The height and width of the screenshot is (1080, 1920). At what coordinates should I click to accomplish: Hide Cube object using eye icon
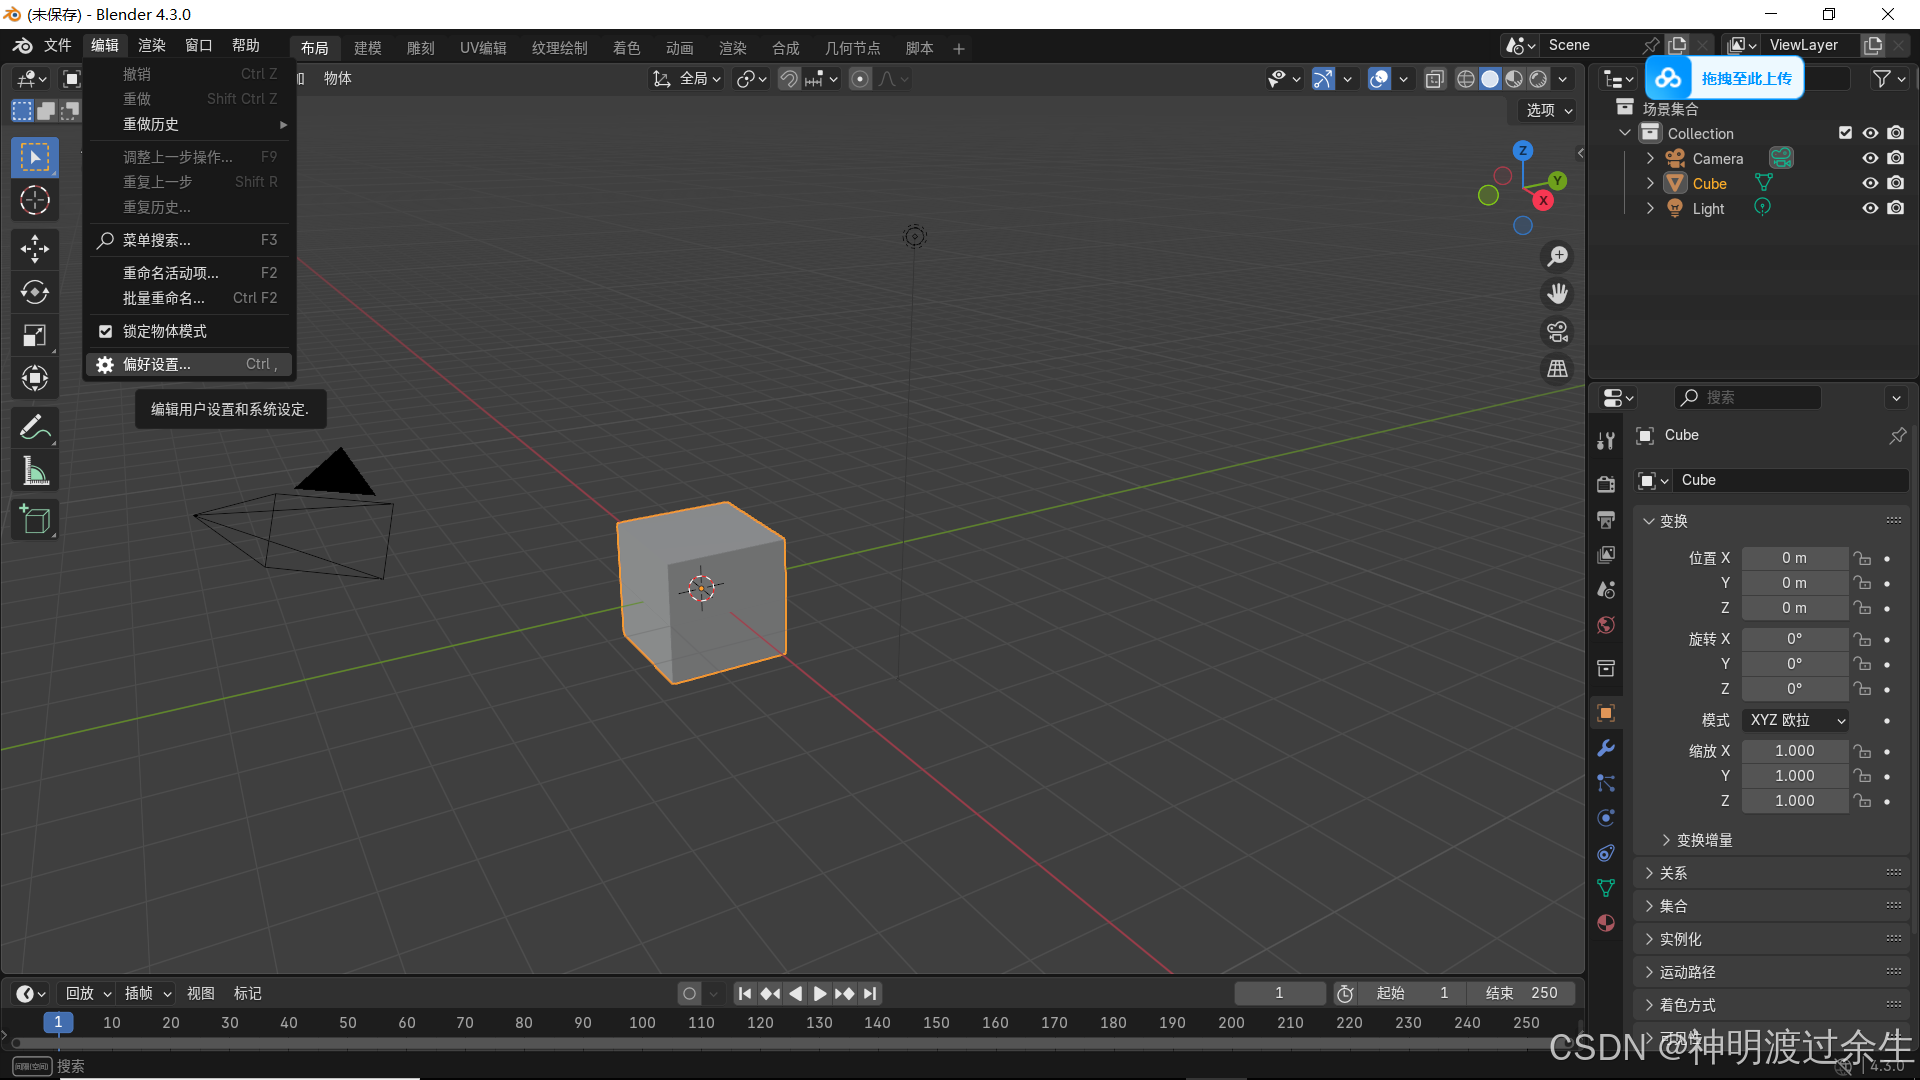coord(1869,183)
